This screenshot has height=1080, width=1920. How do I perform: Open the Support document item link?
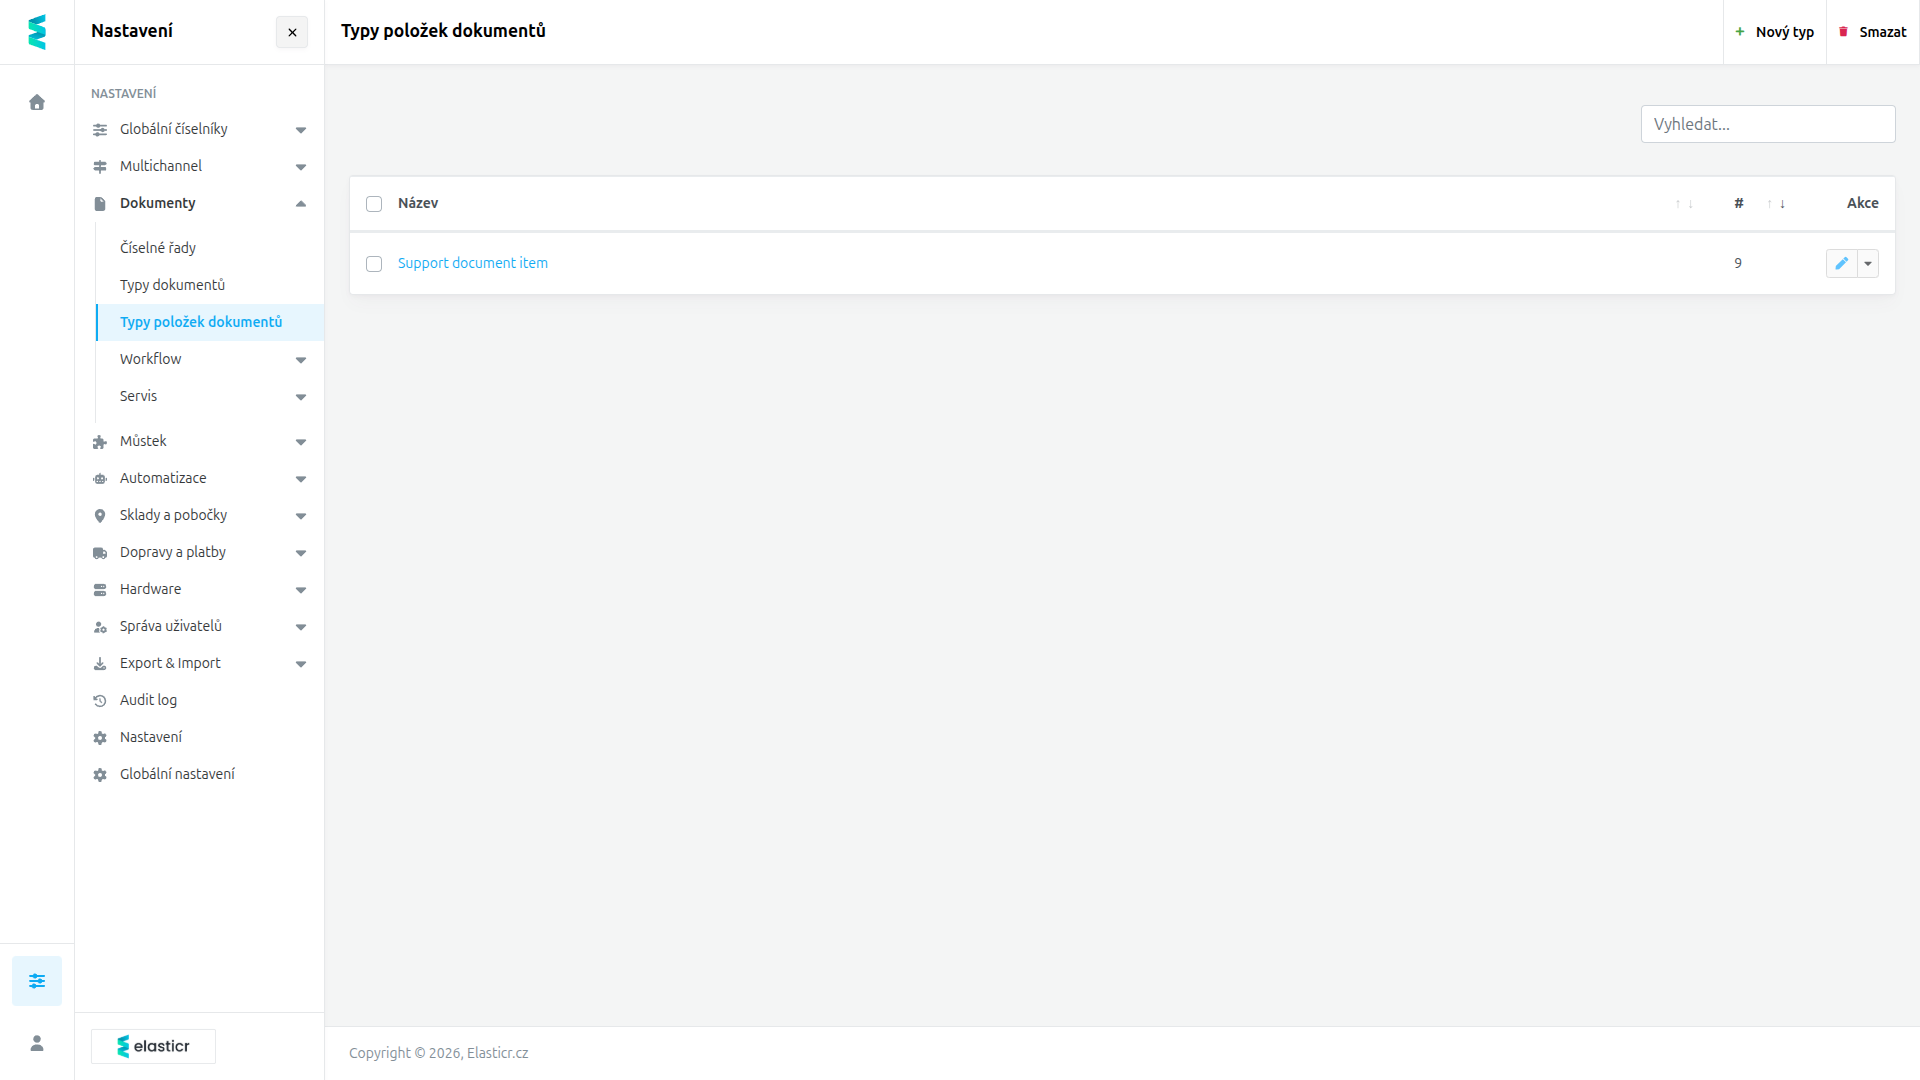click(473, 263)
